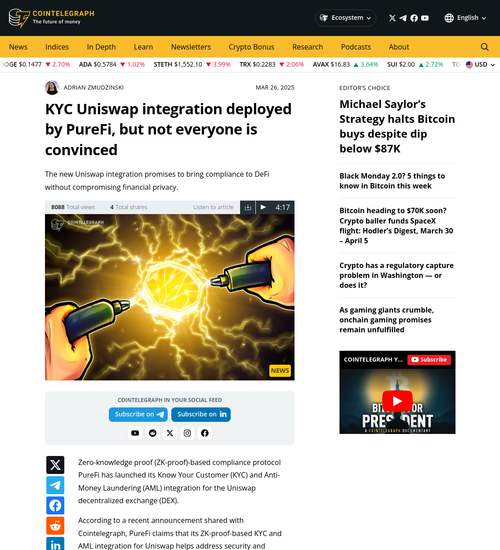Click Facebook icon in social feed box
This screenshot has width=500, height=550.
pos(205,433)
